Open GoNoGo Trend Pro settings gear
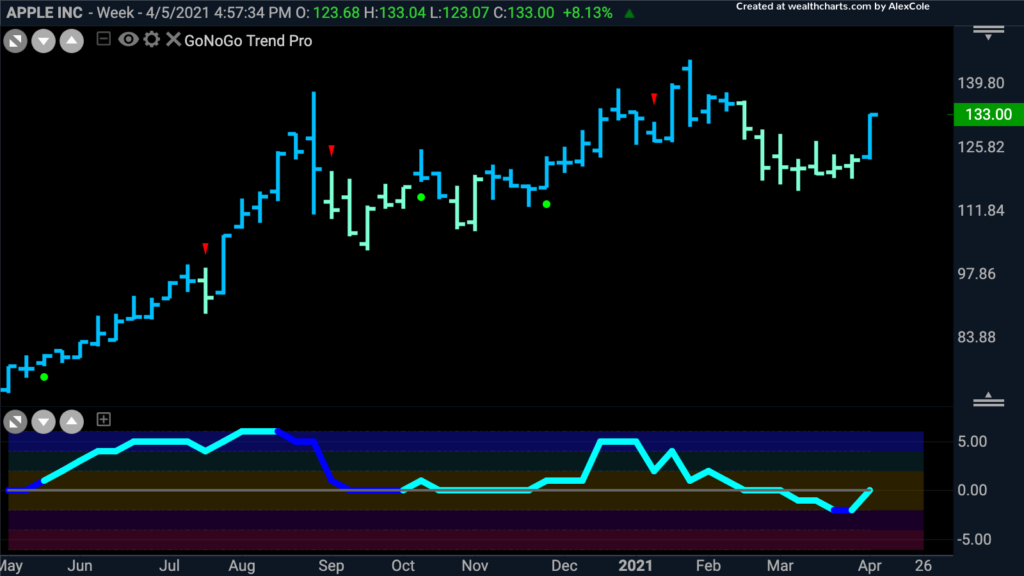1024x576 pixels. click(x=152, y=40)
